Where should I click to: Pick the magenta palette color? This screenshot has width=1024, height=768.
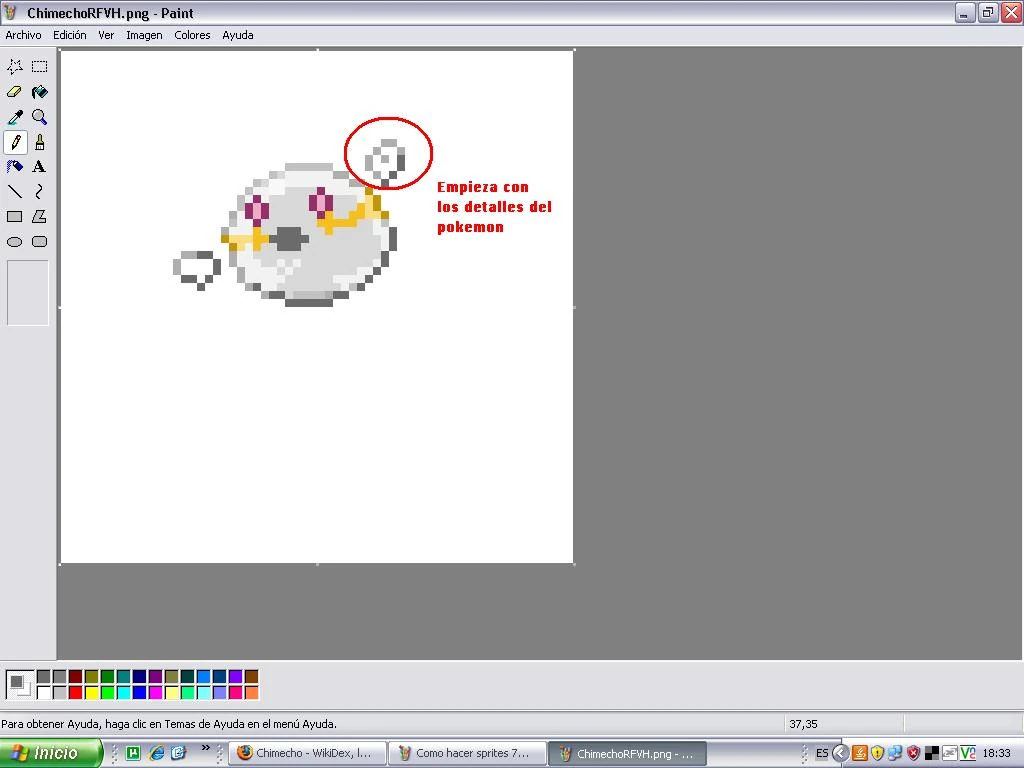click(155, 692)
